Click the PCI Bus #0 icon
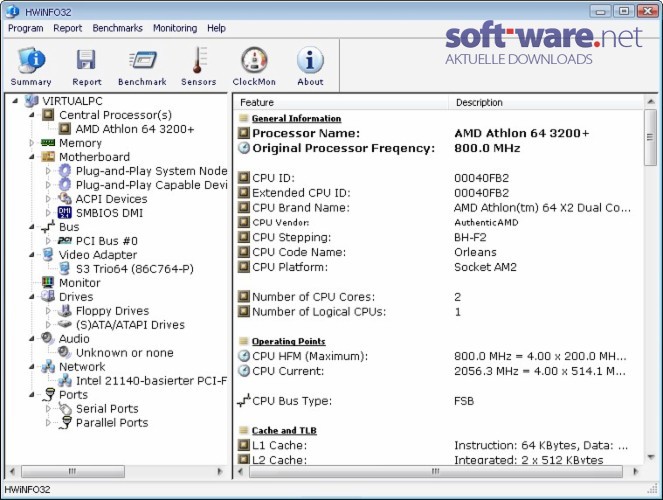The image size is (663, 500). (x=65, y=240)
